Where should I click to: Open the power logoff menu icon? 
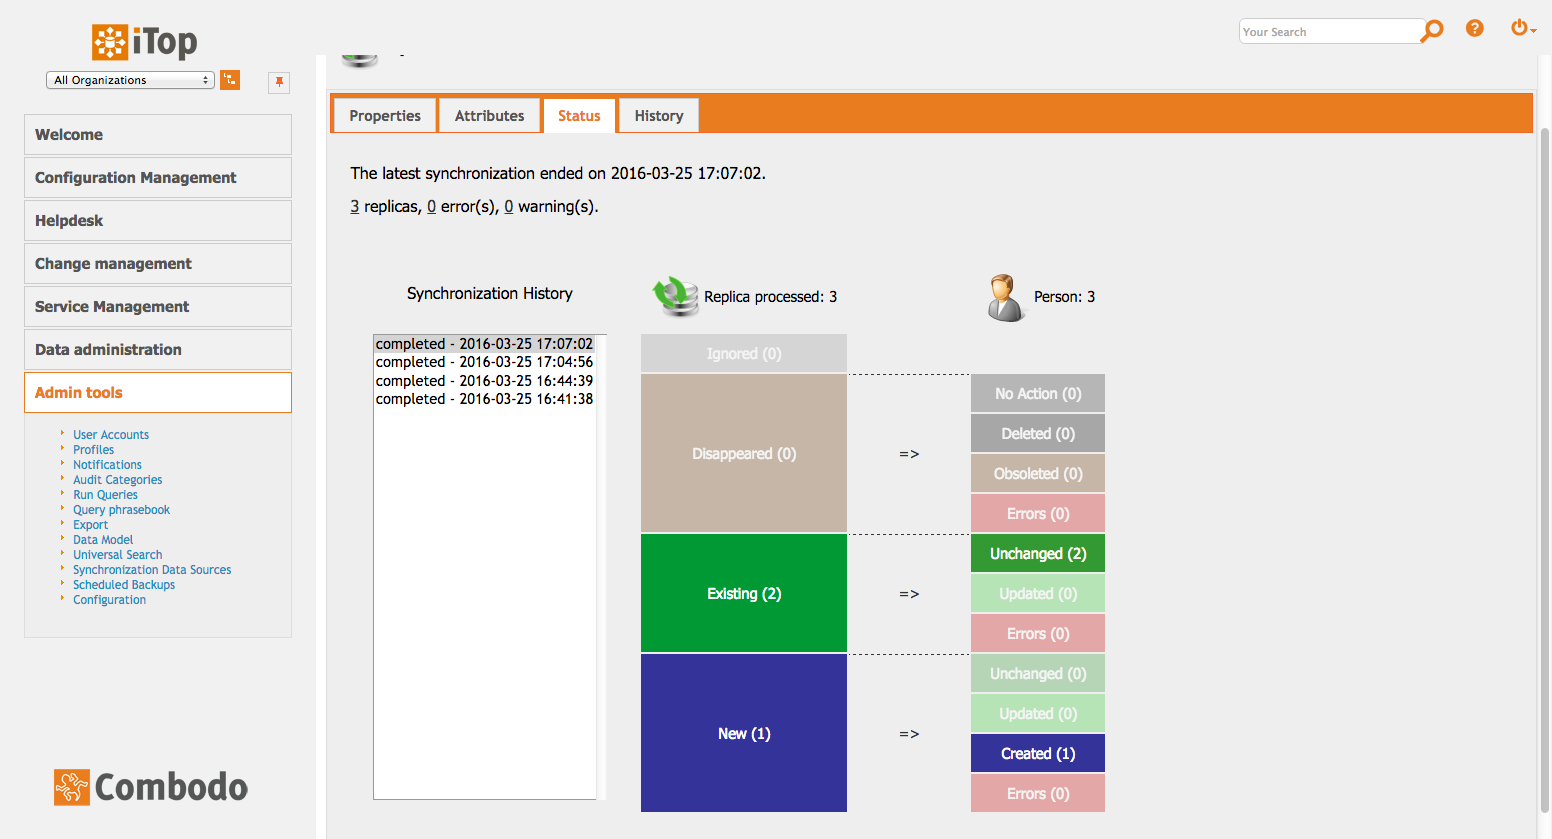pos(1521,29)
